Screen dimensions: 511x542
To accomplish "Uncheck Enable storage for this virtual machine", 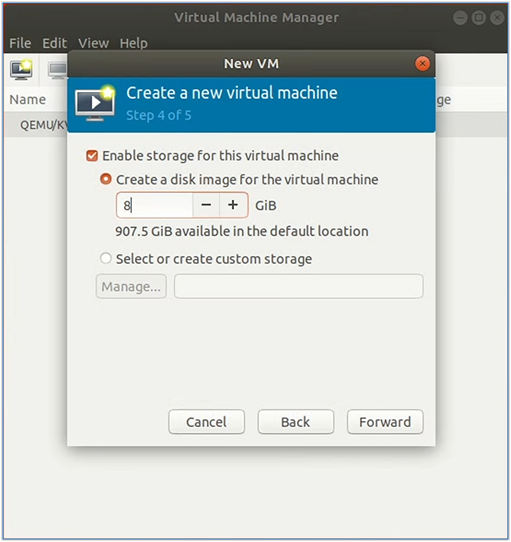I will click(92, 156).
